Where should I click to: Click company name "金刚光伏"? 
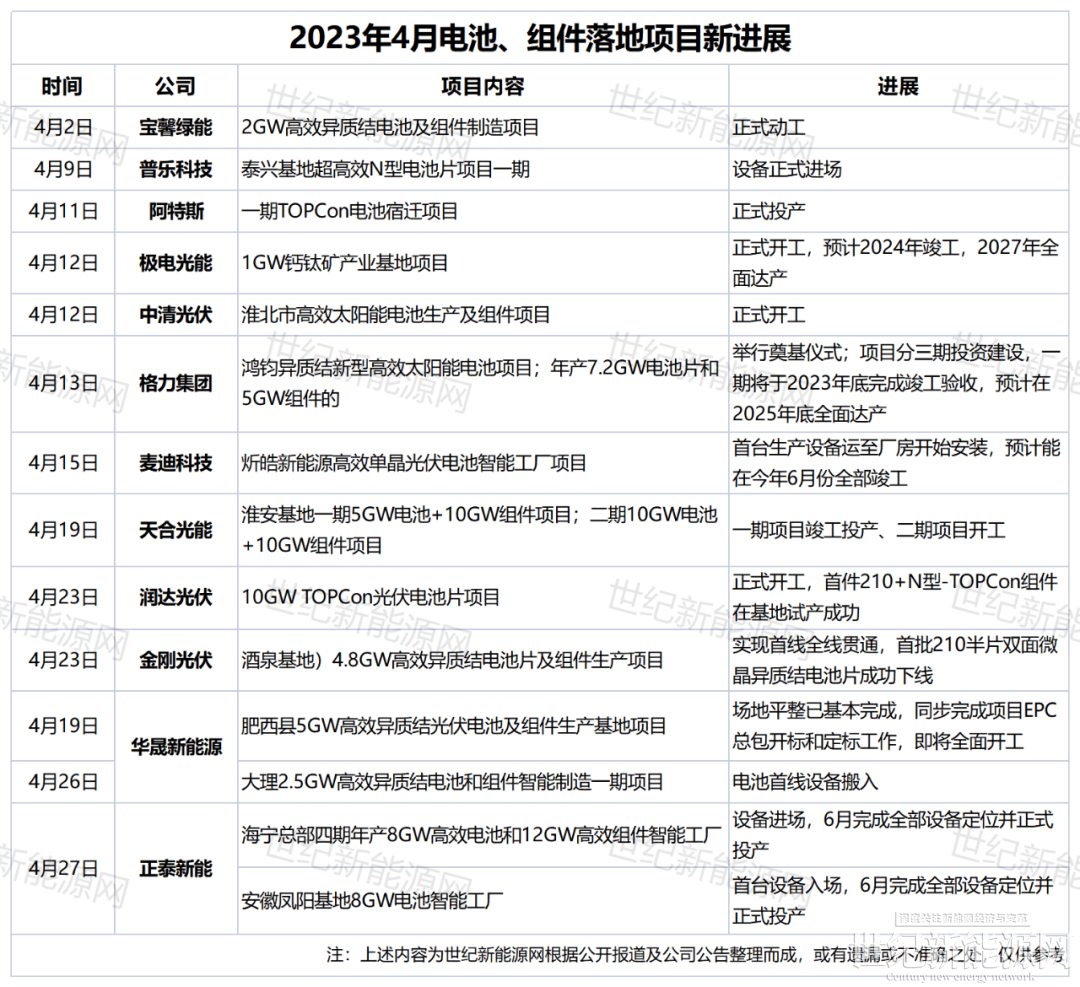point(176,661)
